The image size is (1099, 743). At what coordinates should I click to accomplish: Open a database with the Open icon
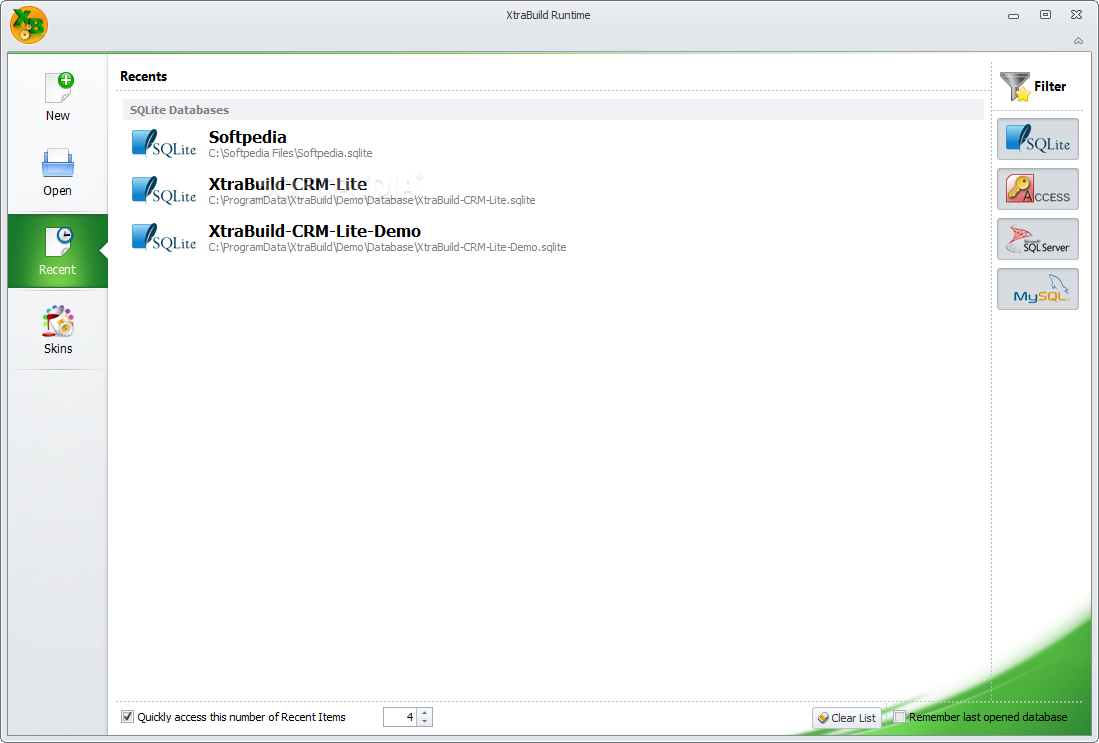(x=57, y=163)
